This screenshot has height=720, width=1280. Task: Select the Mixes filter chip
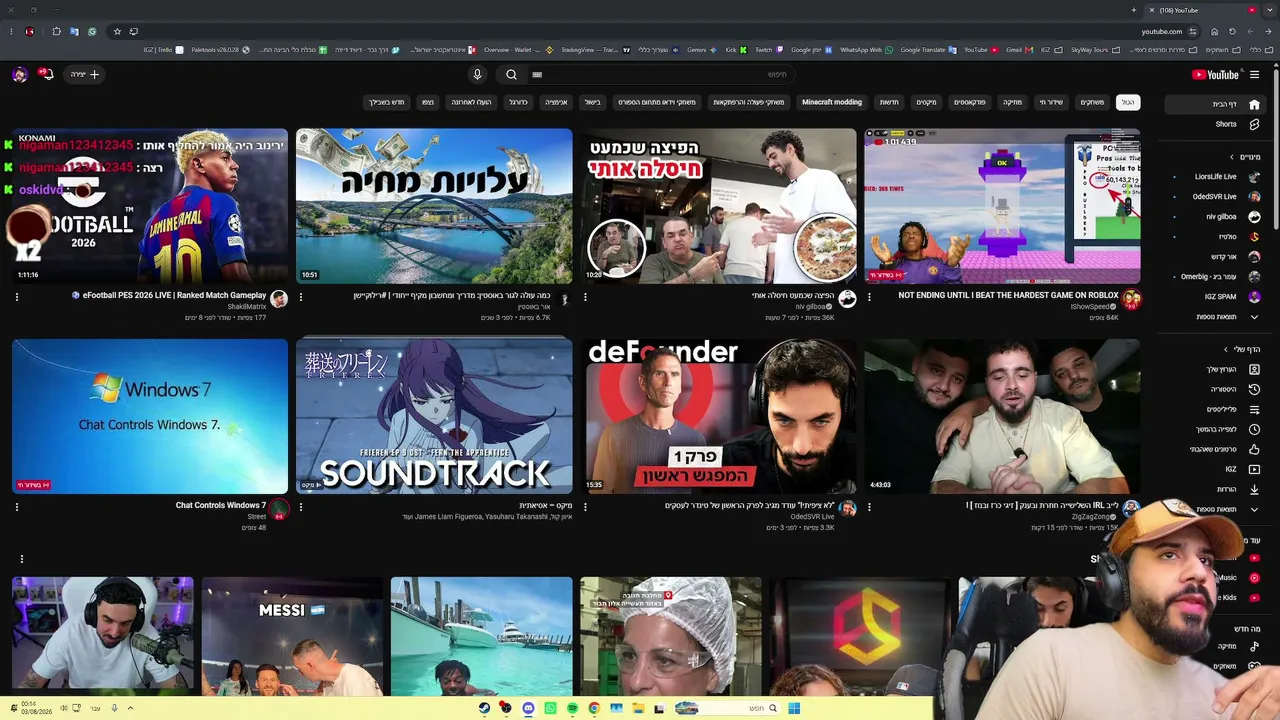tap(927, 102)
